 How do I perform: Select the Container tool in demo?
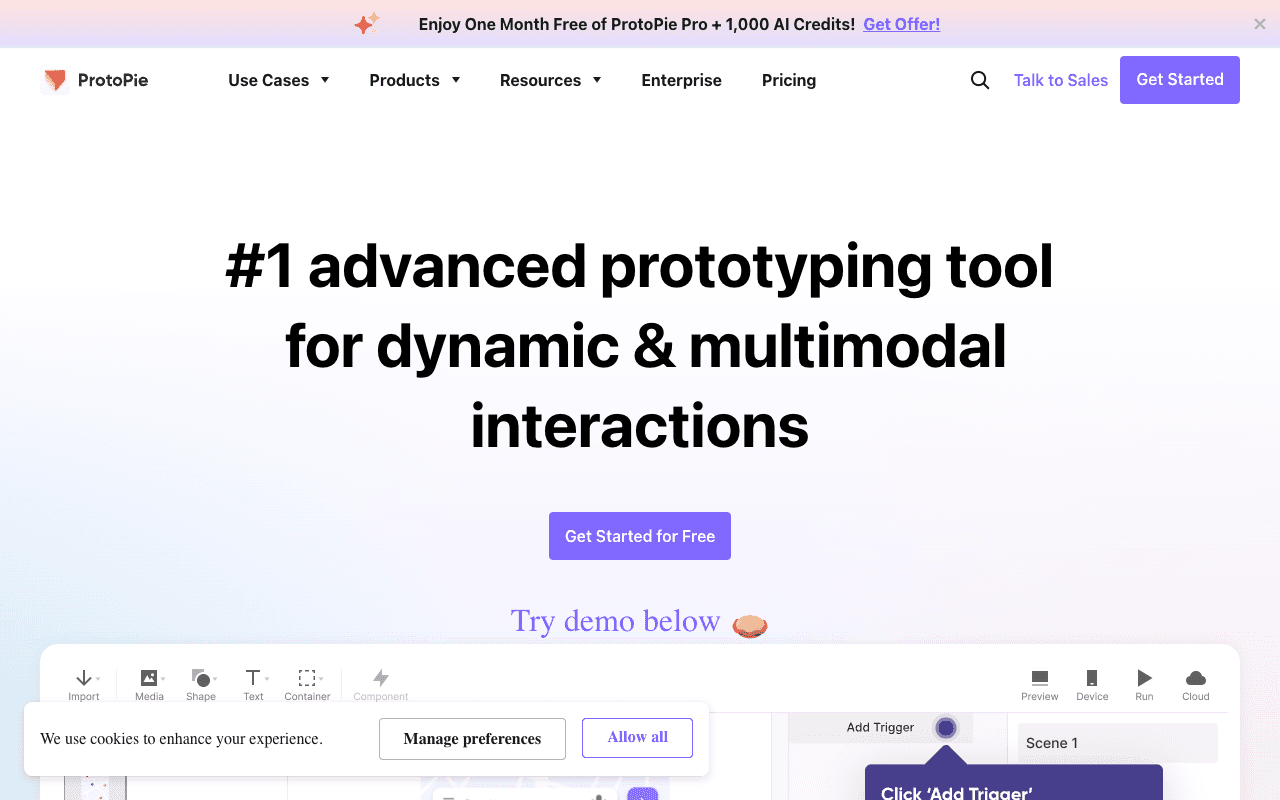[307, 685]
